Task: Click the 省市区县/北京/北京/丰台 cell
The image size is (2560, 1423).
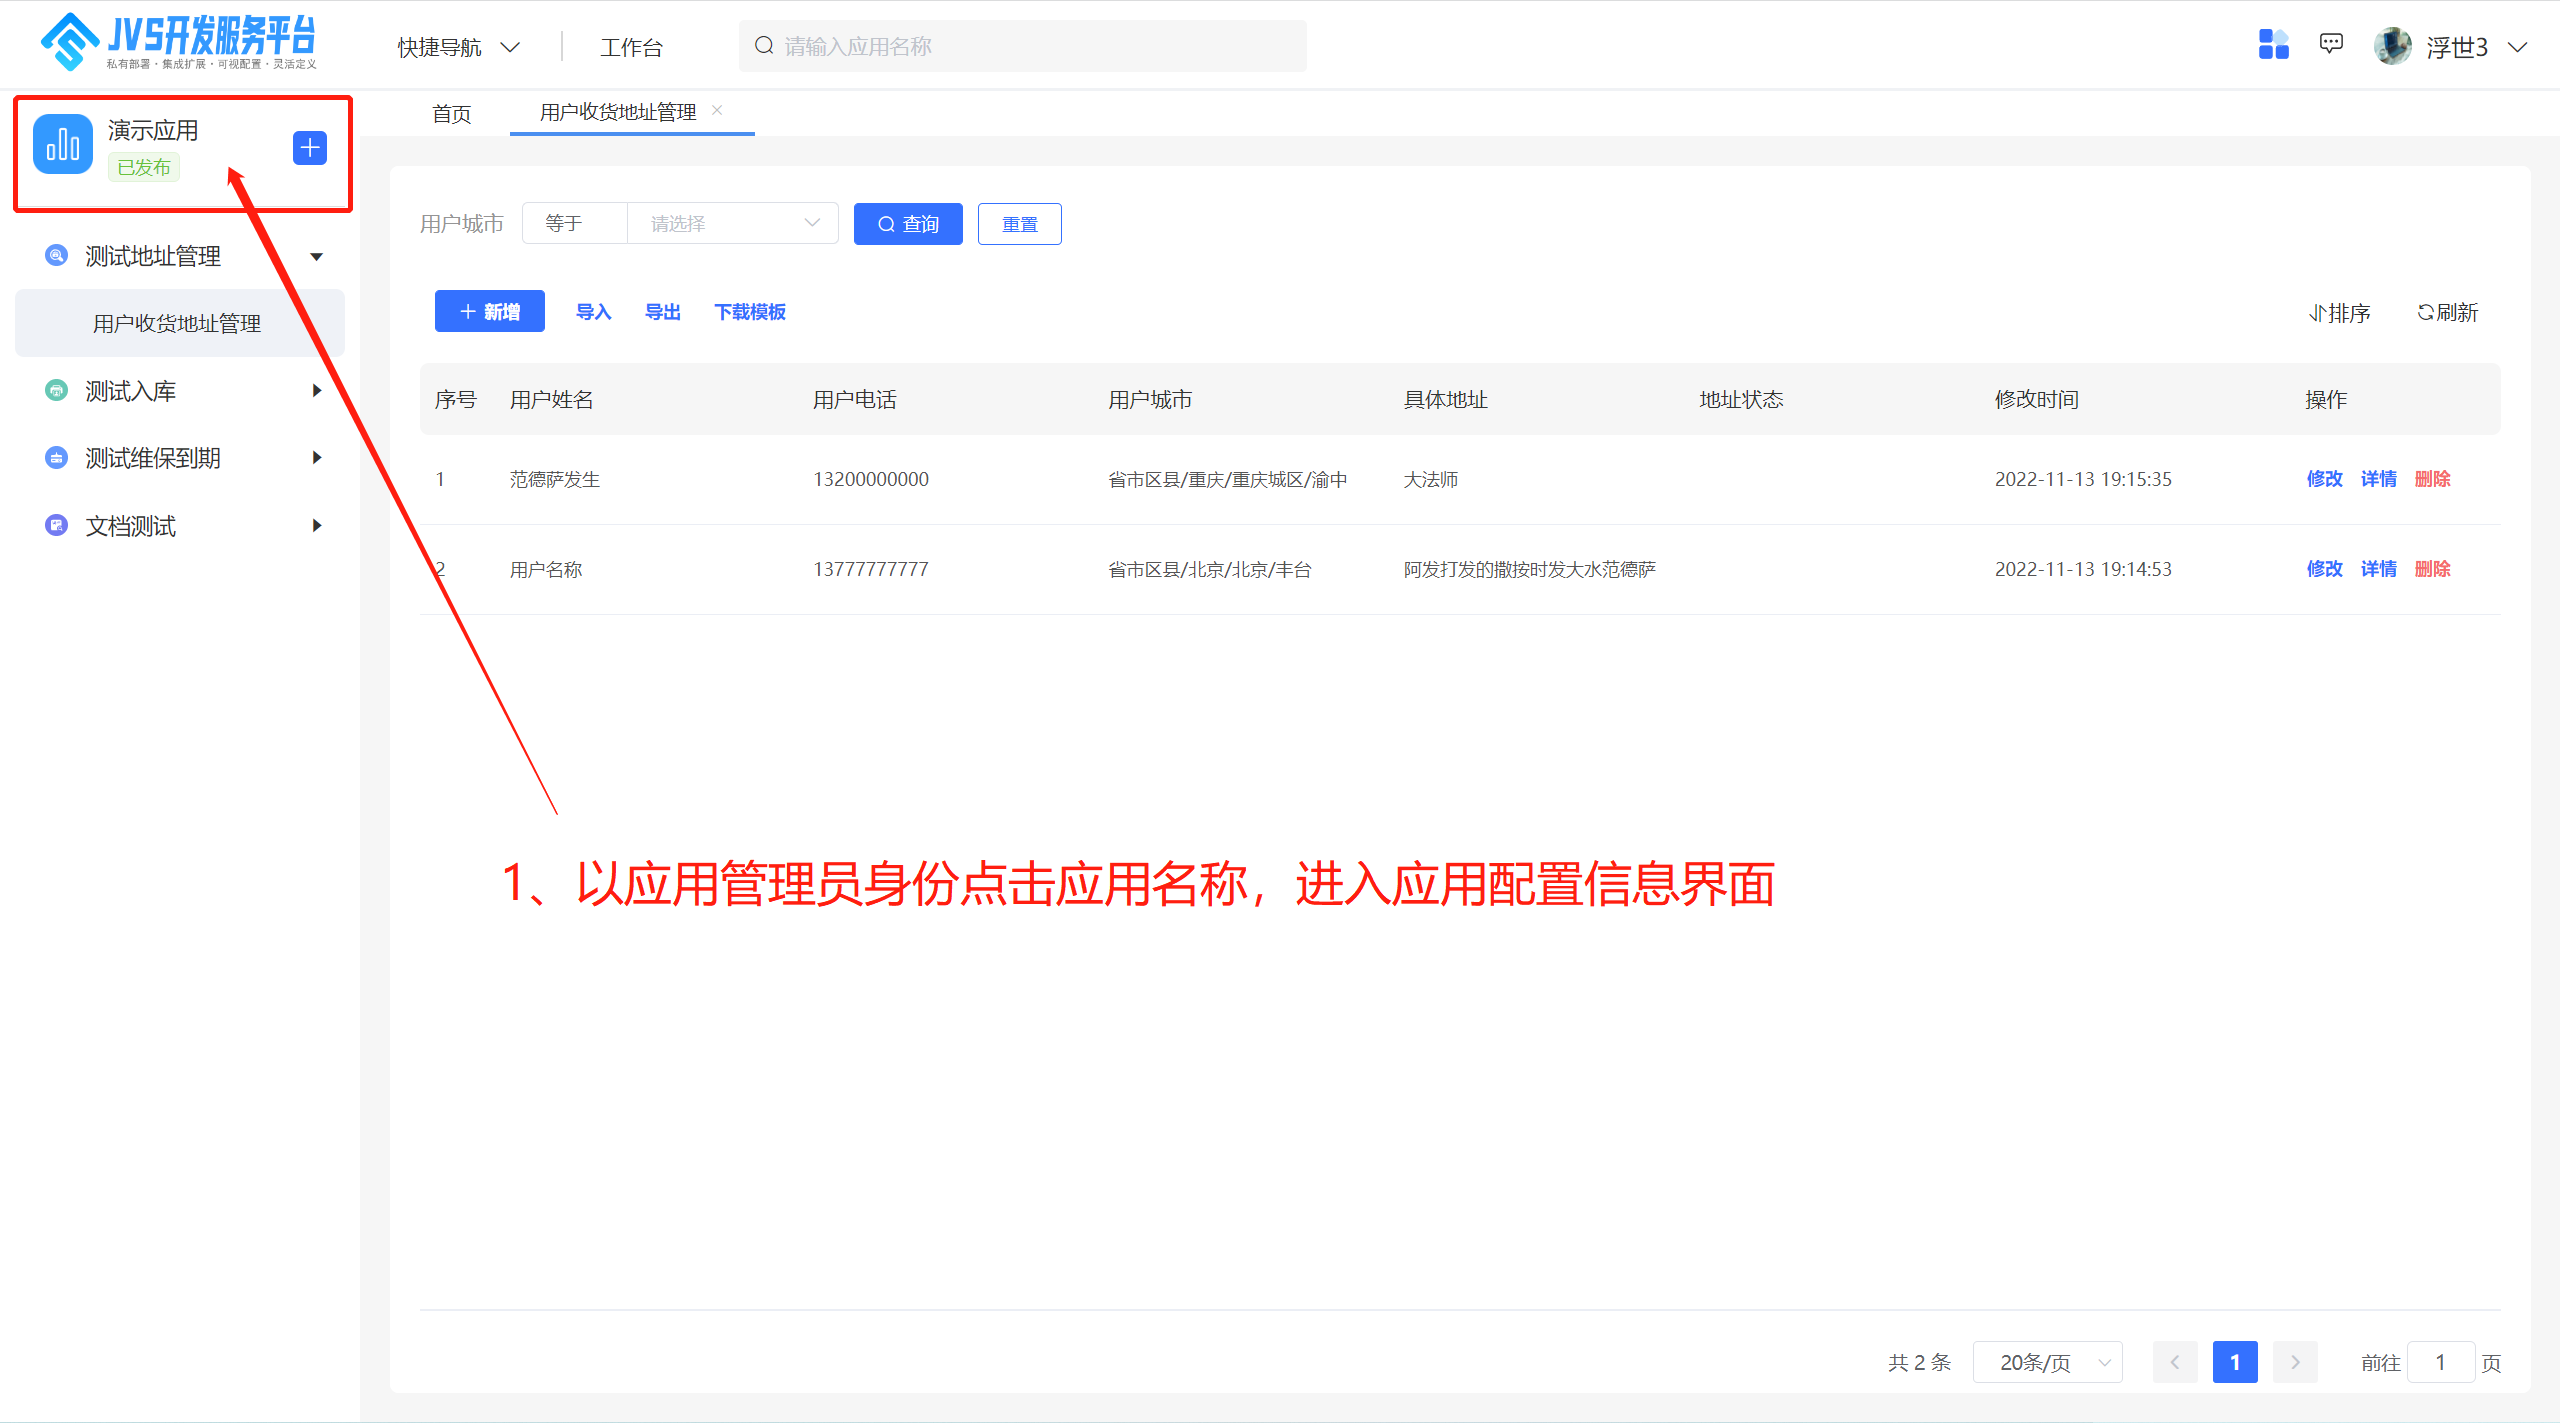Action: pos(1210,569)
